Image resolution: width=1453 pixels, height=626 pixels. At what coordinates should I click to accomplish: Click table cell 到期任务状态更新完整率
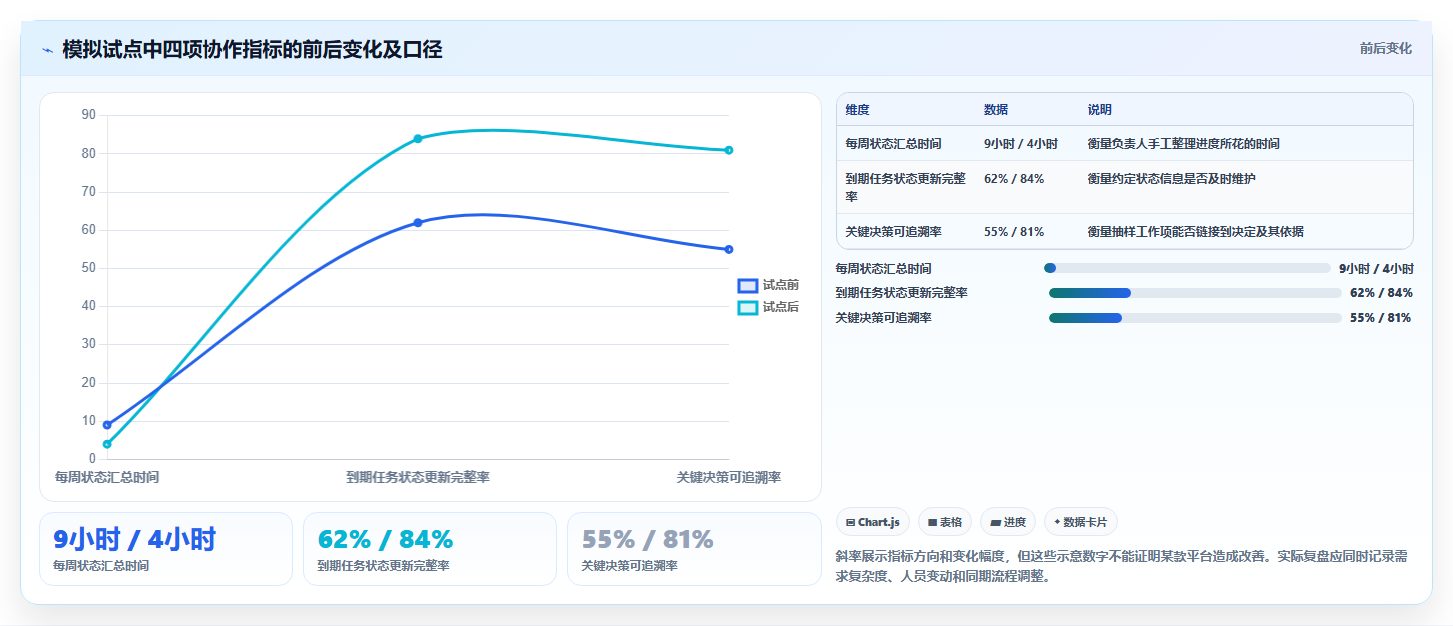(x=906, y=187)
